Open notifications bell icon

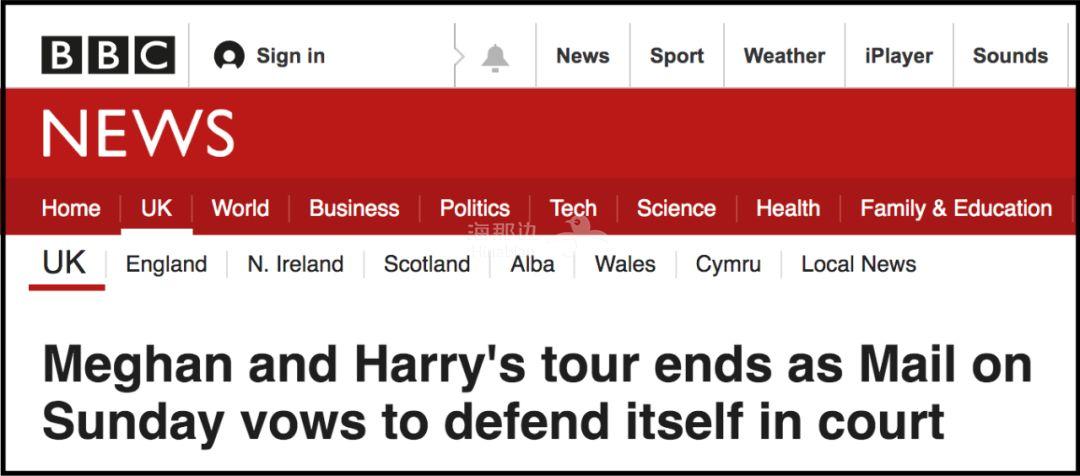point(494,58)
